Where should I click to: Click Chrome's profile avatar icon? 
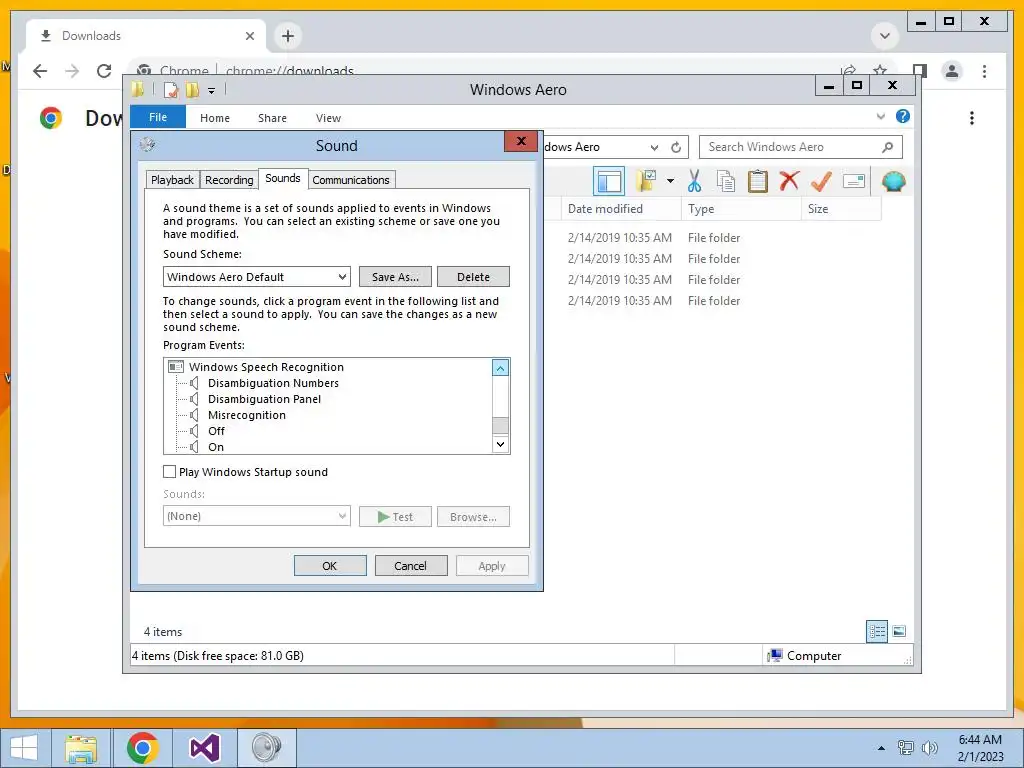(952, 71)
